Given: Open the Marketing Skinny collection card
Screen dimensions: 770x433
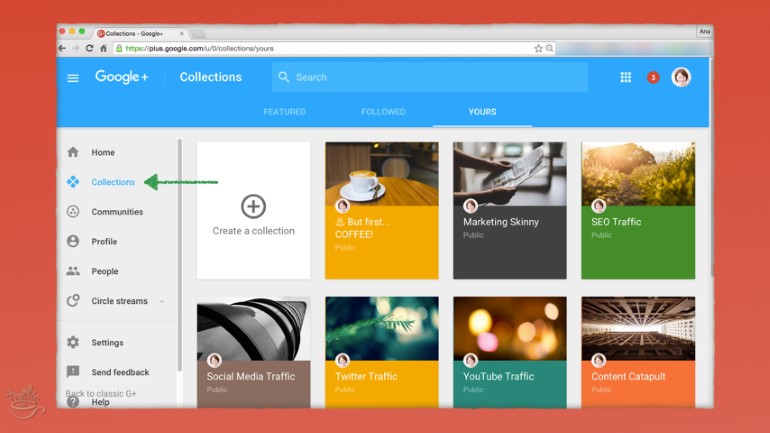Looking at the screenshot, I should (510, 210).
